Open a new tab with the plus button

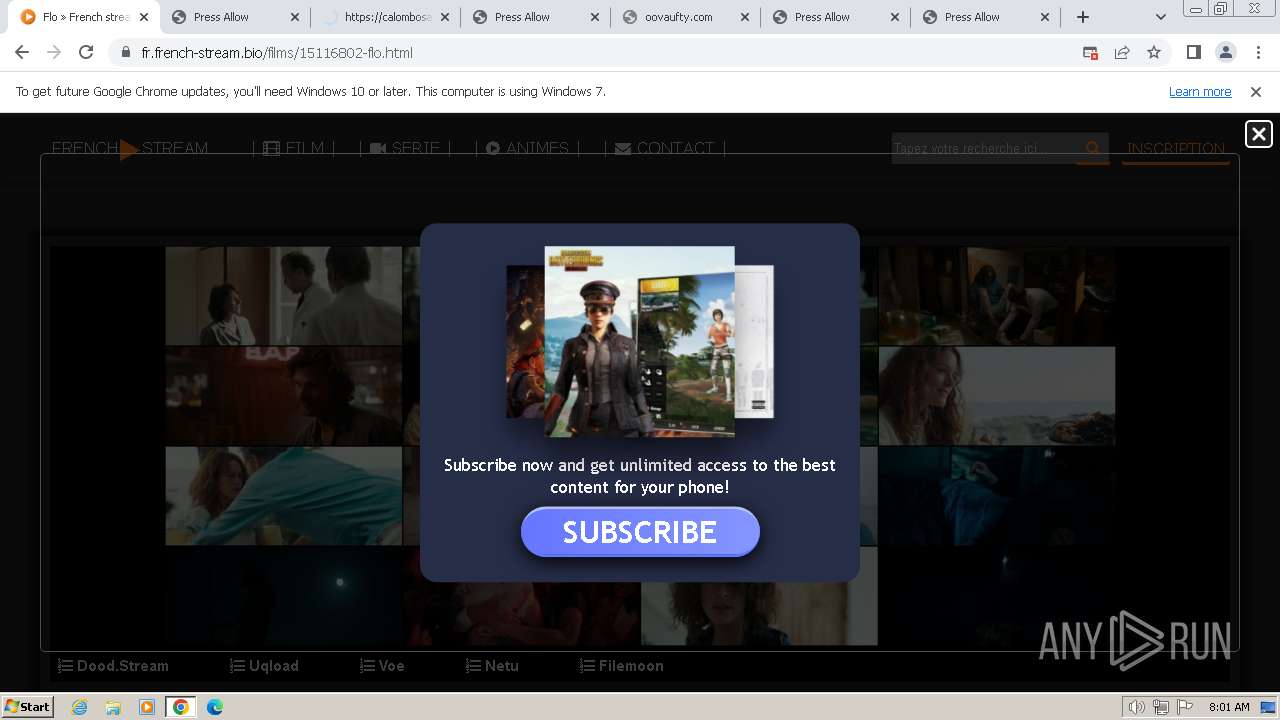tap(1083, 17)
